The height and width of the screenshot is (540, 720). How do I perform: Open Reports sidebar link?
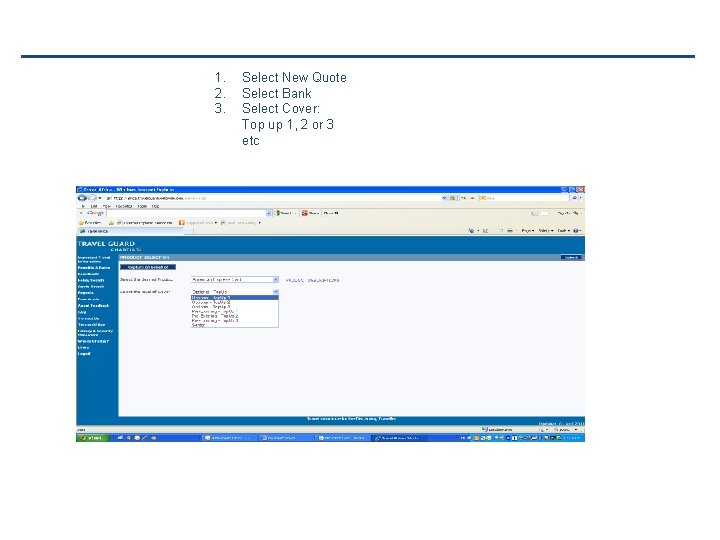85,292
